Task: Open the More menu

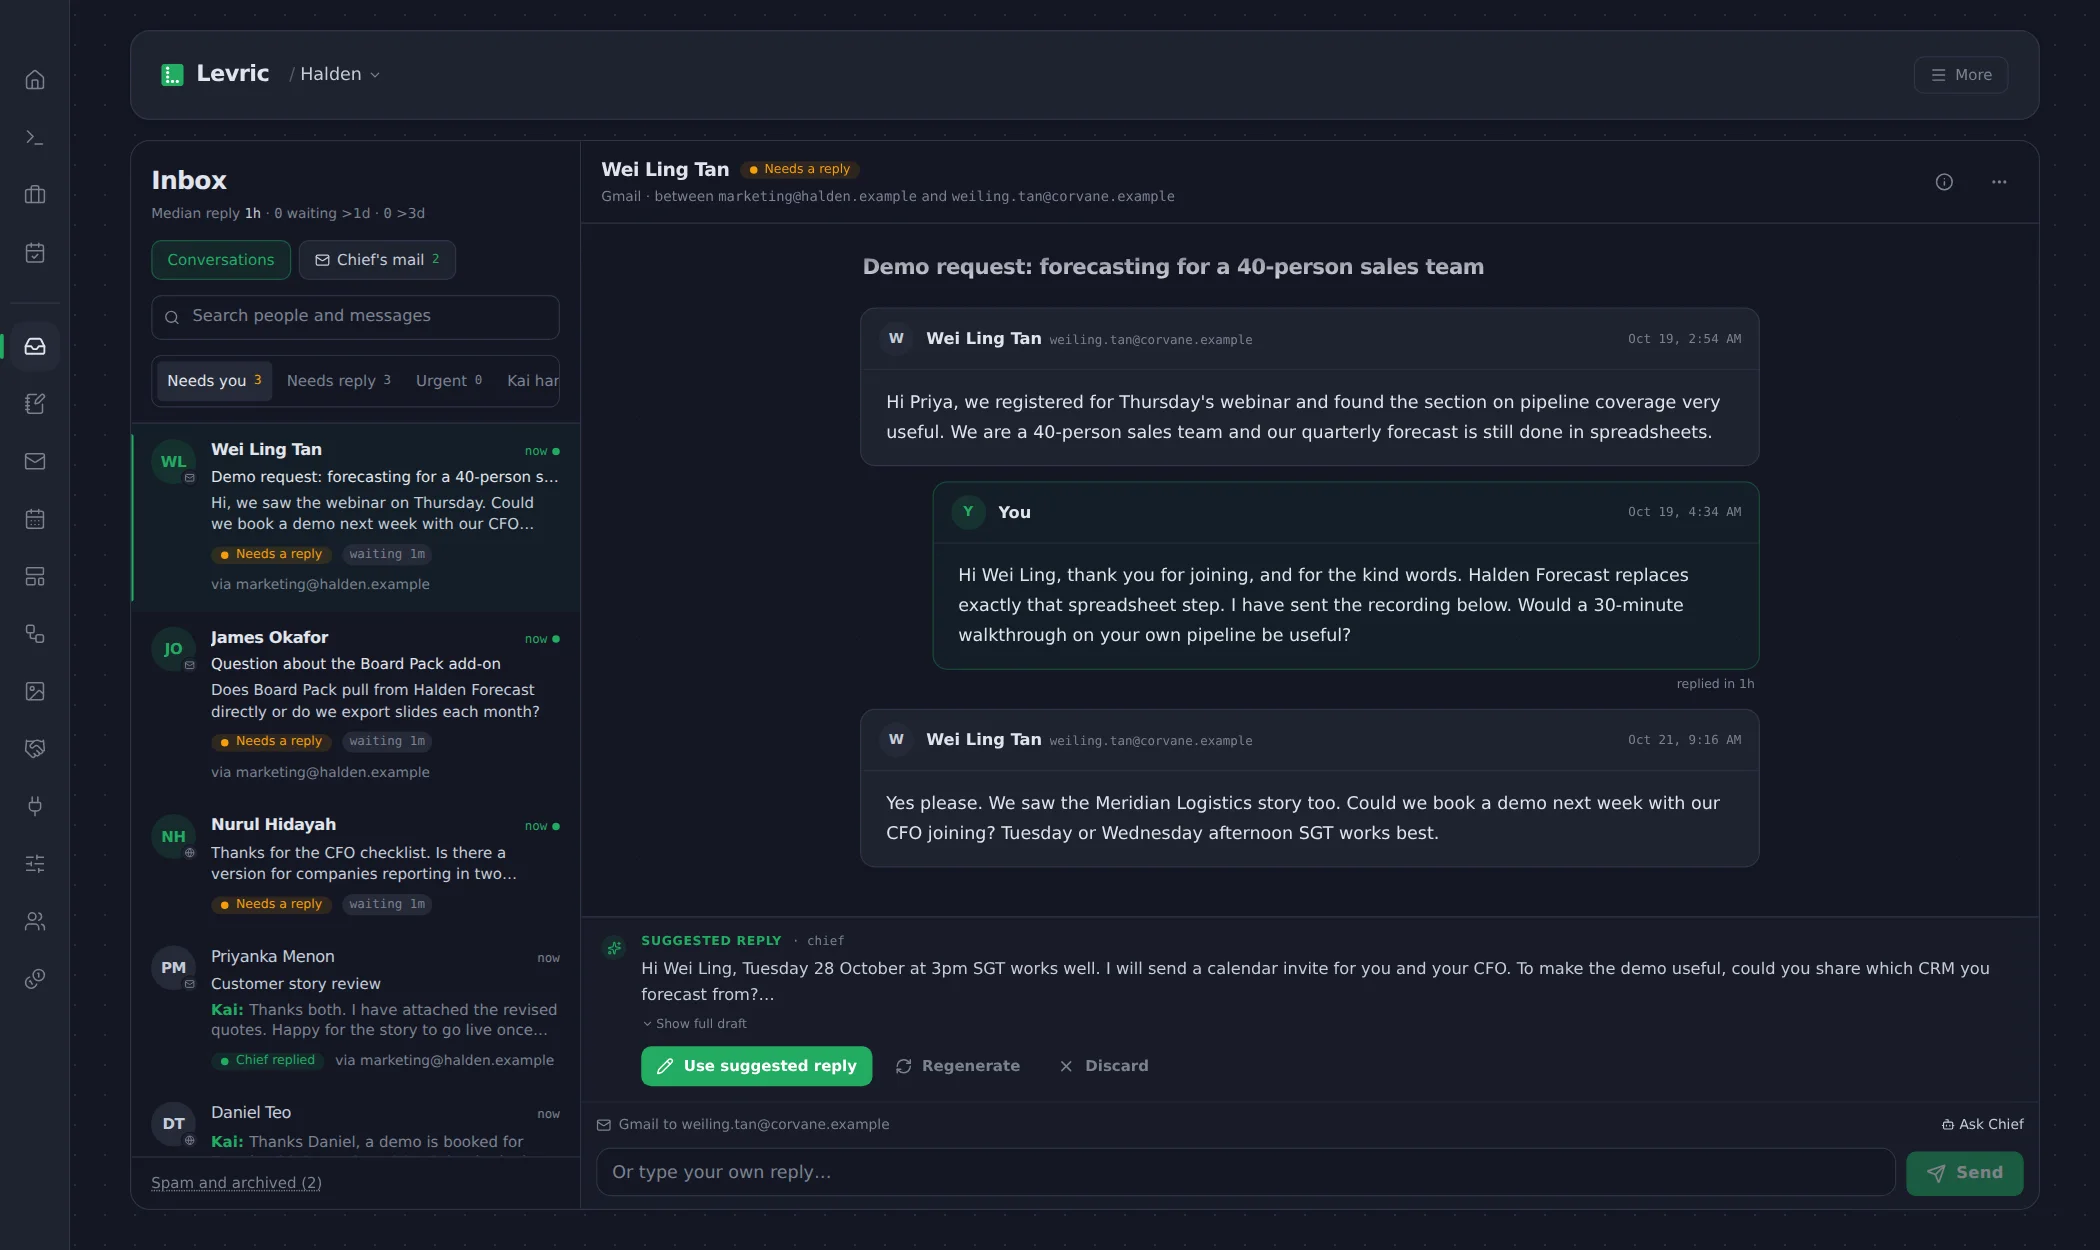Action: pyautogui.click(x=1960, y=75)
